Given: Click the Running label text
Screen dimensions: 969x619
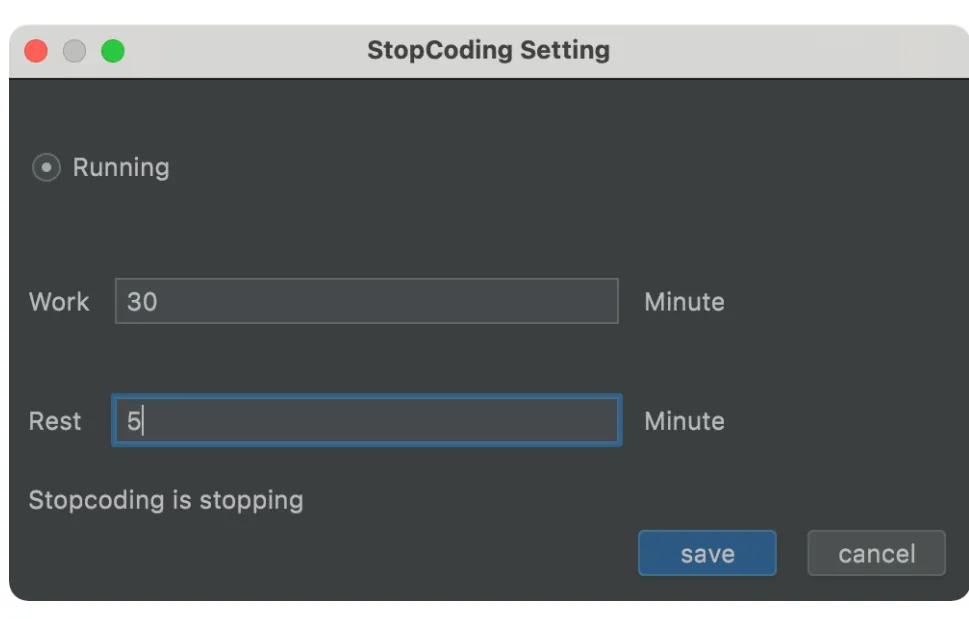Looking at the screenshot, I should (x=121, y=167).
